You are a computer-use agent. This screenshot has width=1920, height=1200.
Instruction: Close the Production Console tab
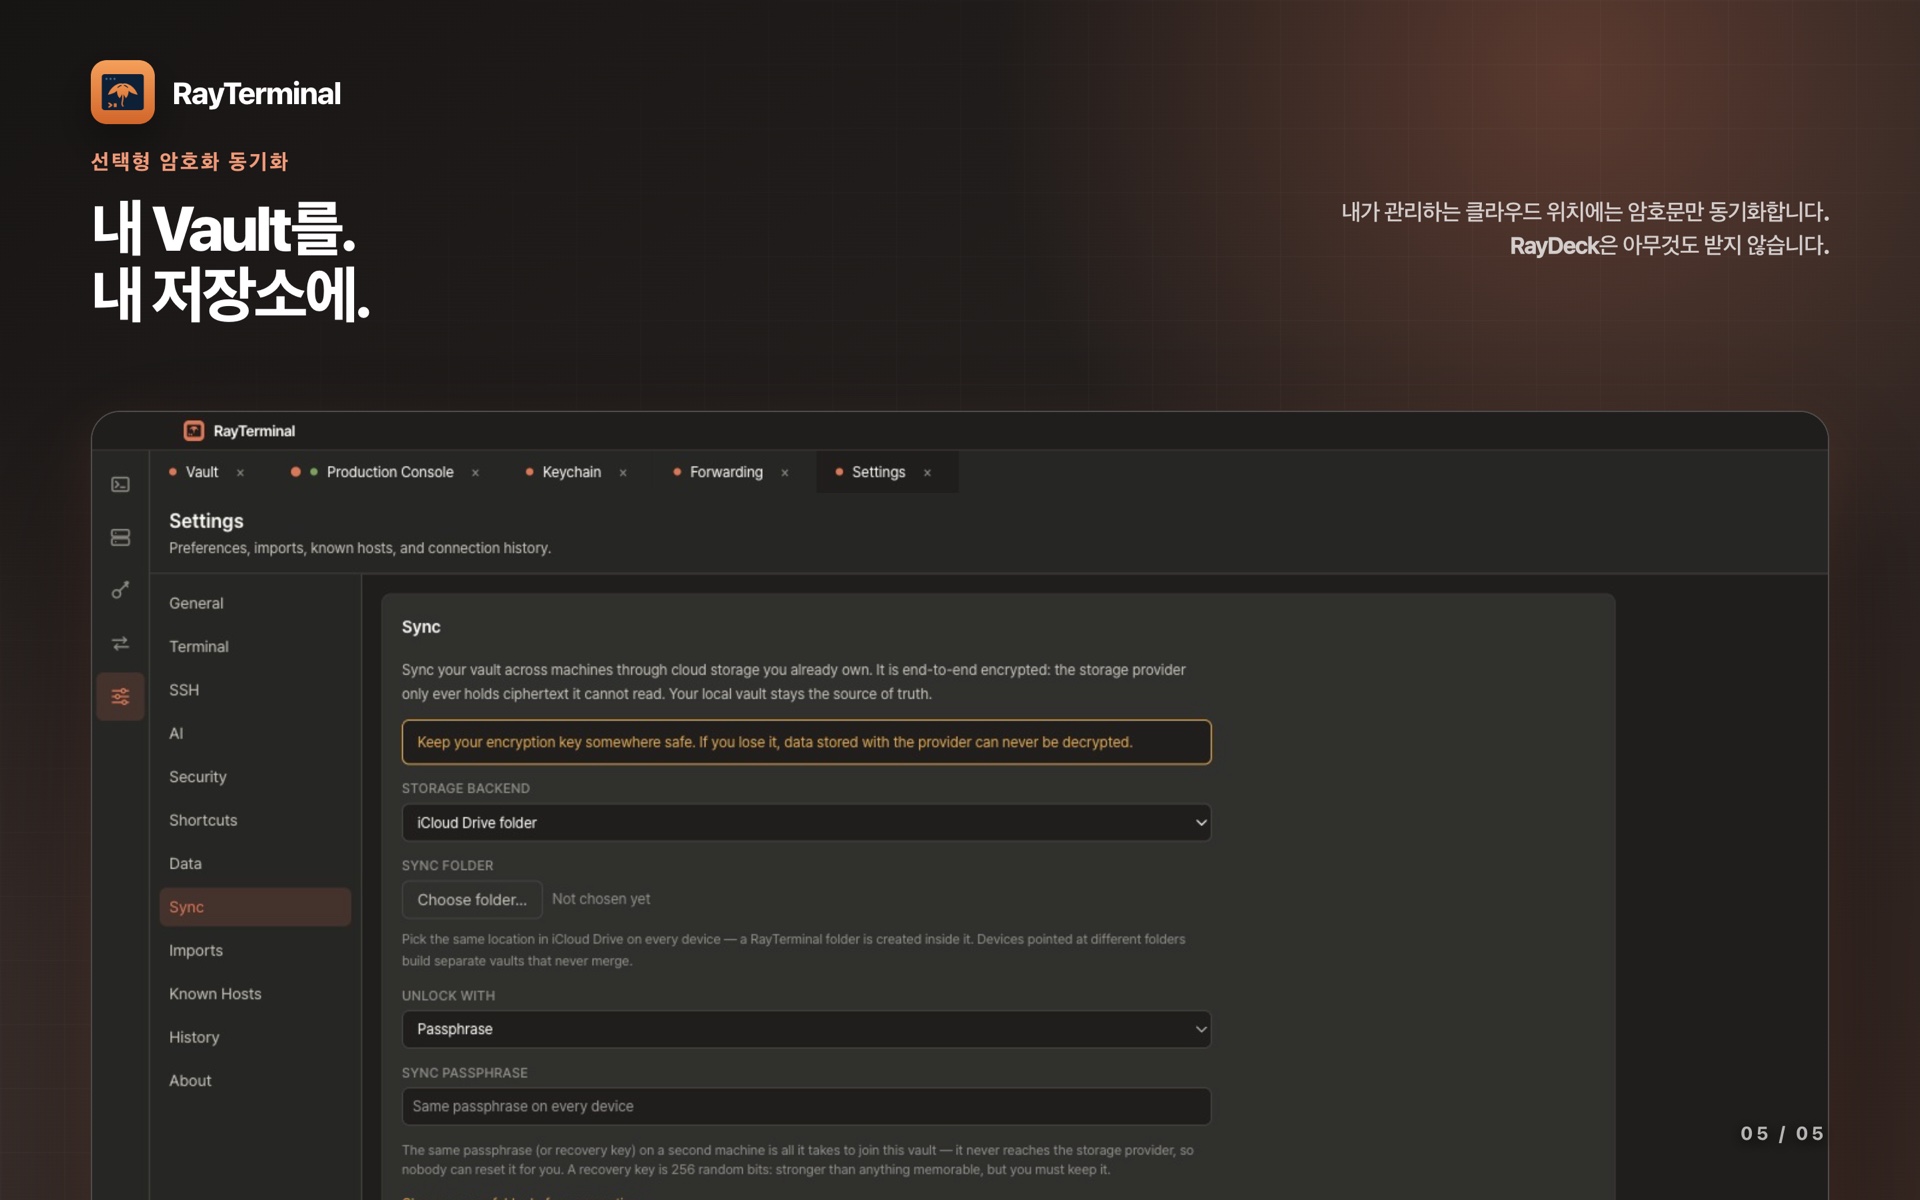tap(475, 473)
